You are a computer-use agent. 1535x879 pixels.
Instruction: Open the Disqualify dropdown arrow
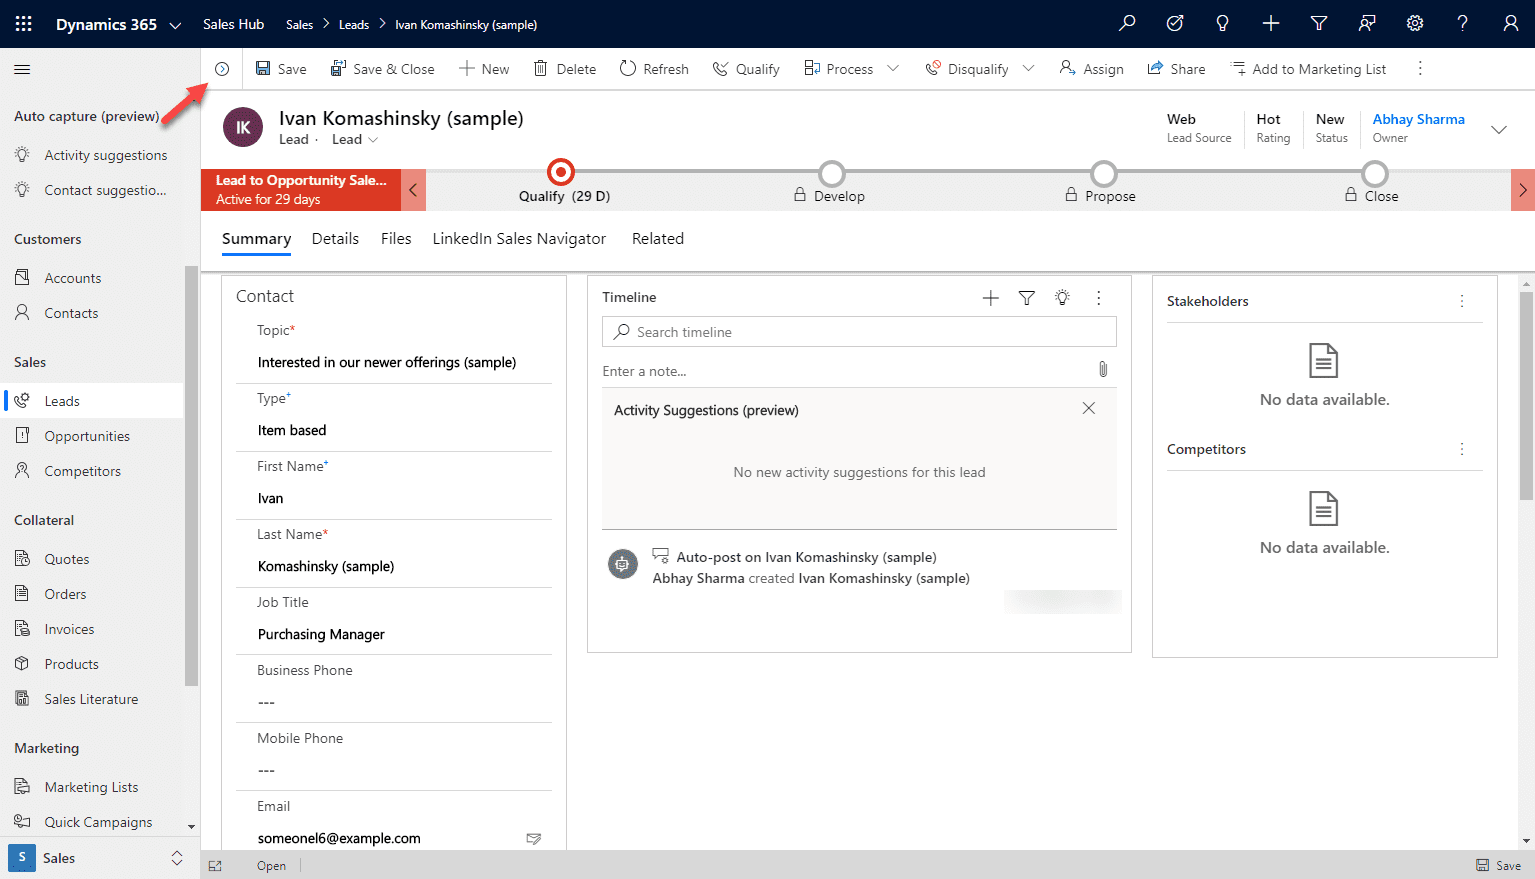1030,68
